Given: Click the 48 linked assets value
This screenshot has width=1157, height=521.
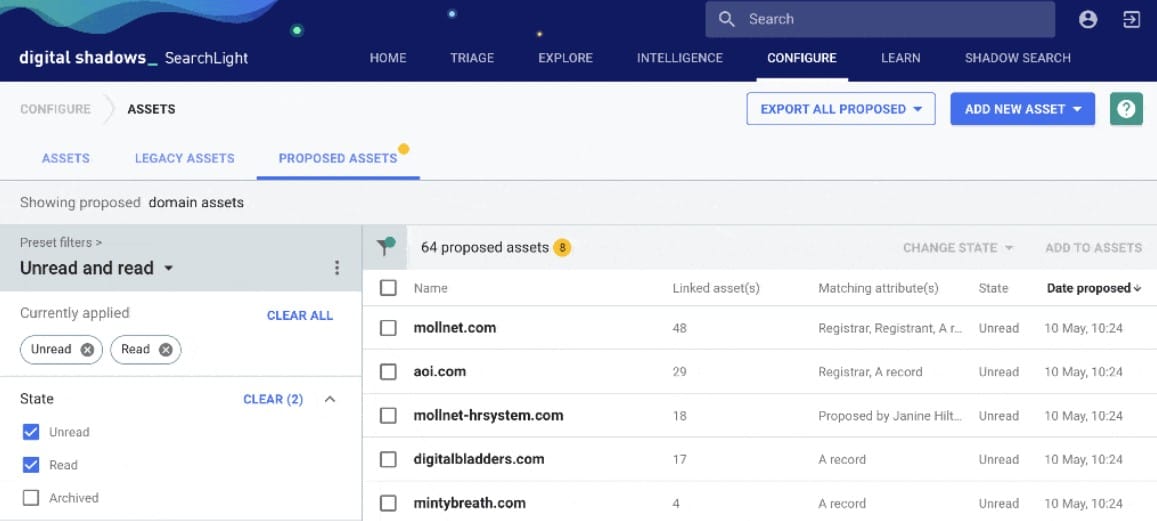Looking at the screenshot, I should click(x=680, y=328).
